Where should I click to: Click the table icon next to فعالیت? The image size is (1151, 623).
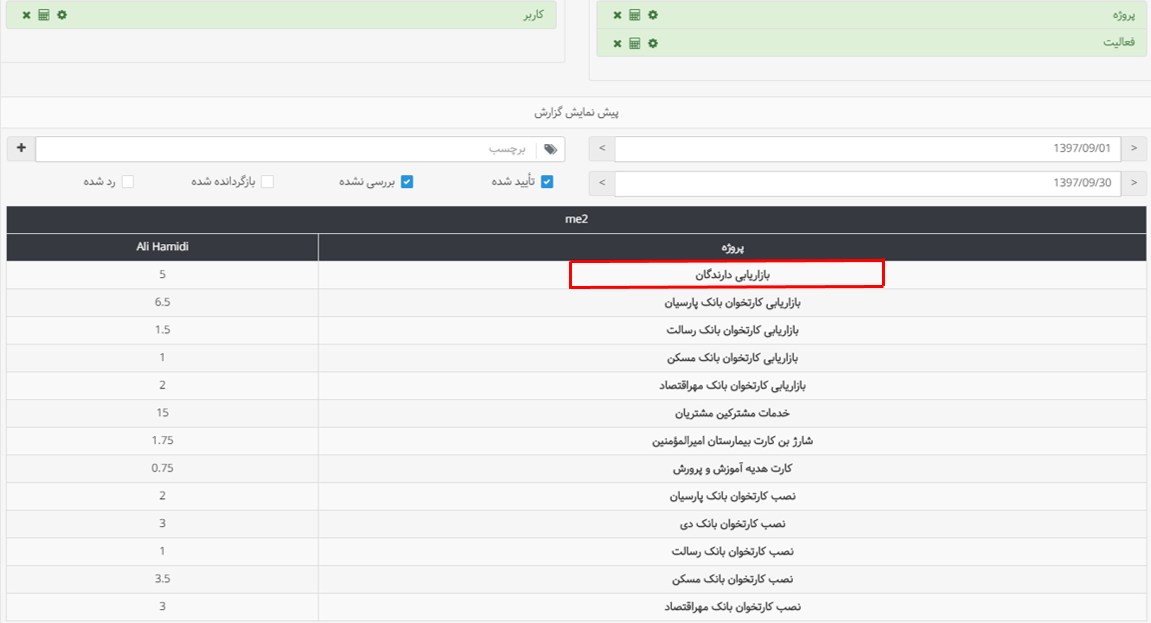pos(636,43)
